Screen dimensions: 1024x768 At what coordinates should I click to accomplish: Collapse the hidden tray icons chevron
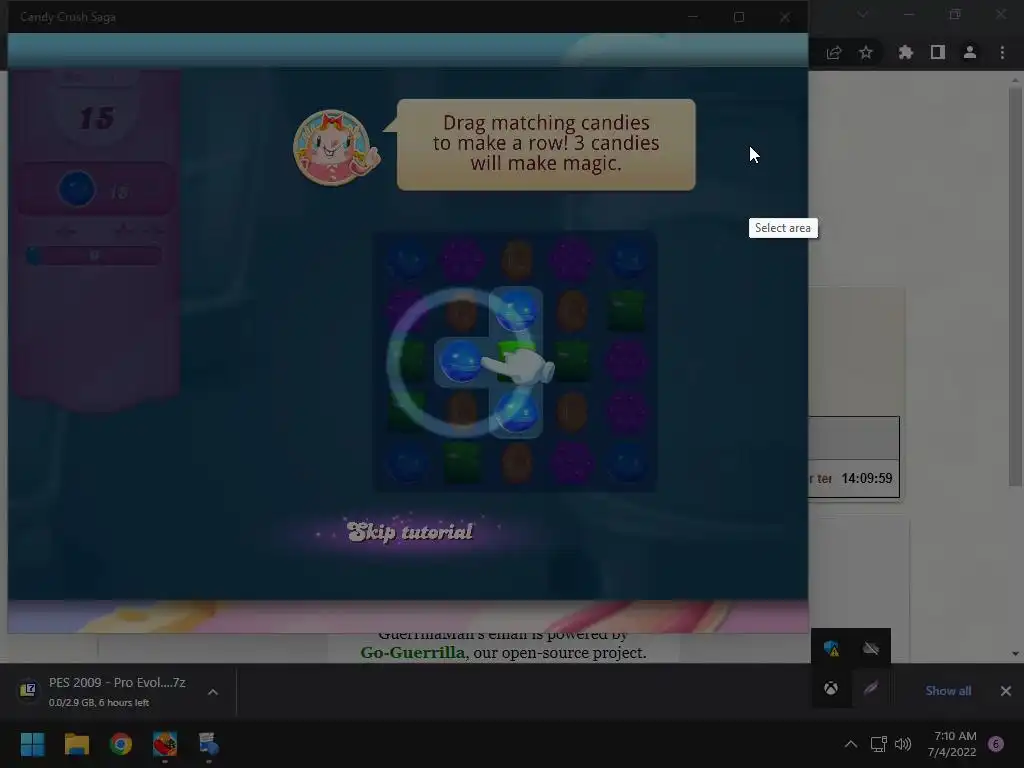851,744
